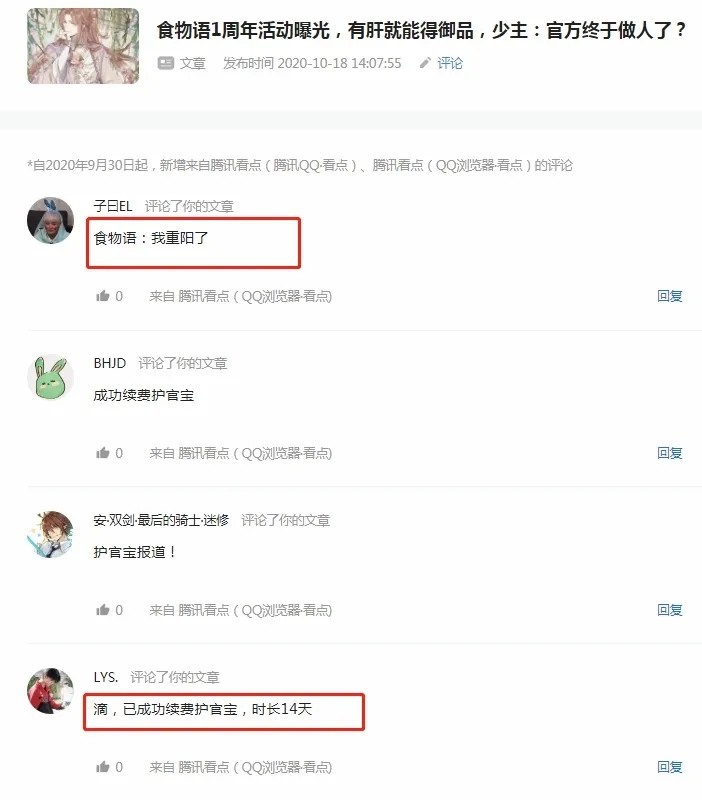Image resolution: width=702 pixels, height=800 pixels.
Task: Reply to the 护官宝报道 comment
Action: (669, 610)
